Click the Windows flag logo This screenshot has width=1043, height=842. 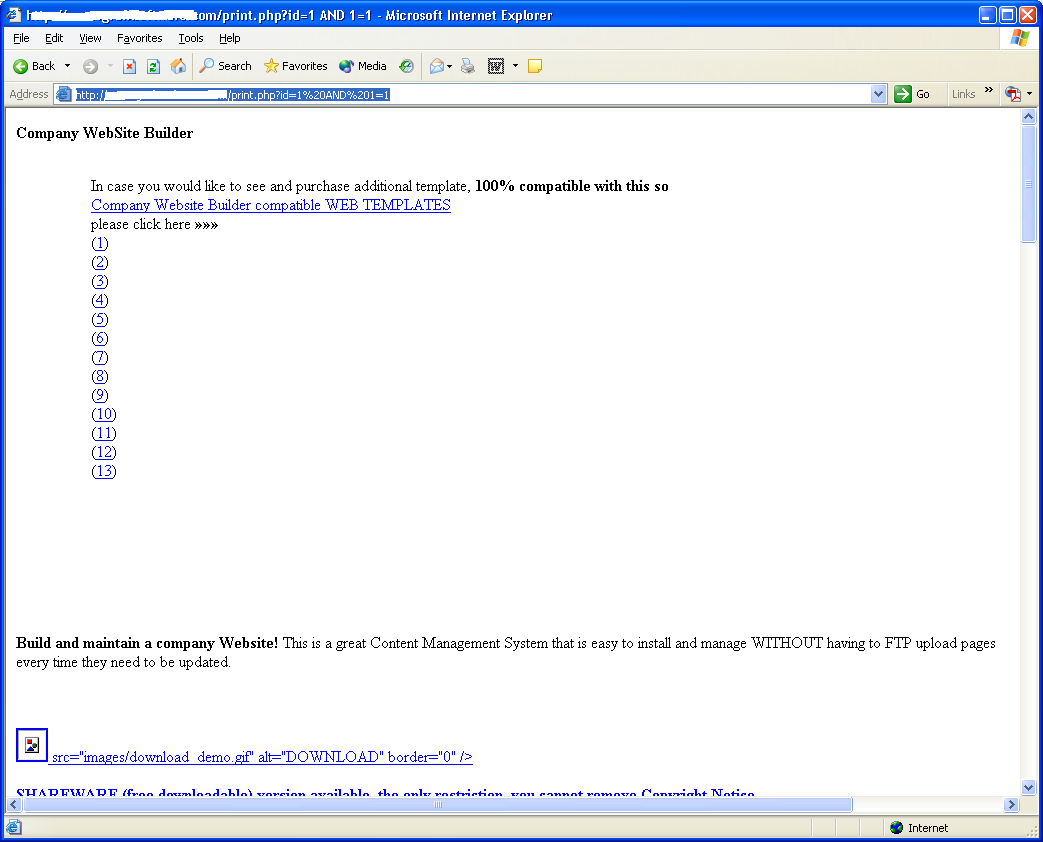1020,38
